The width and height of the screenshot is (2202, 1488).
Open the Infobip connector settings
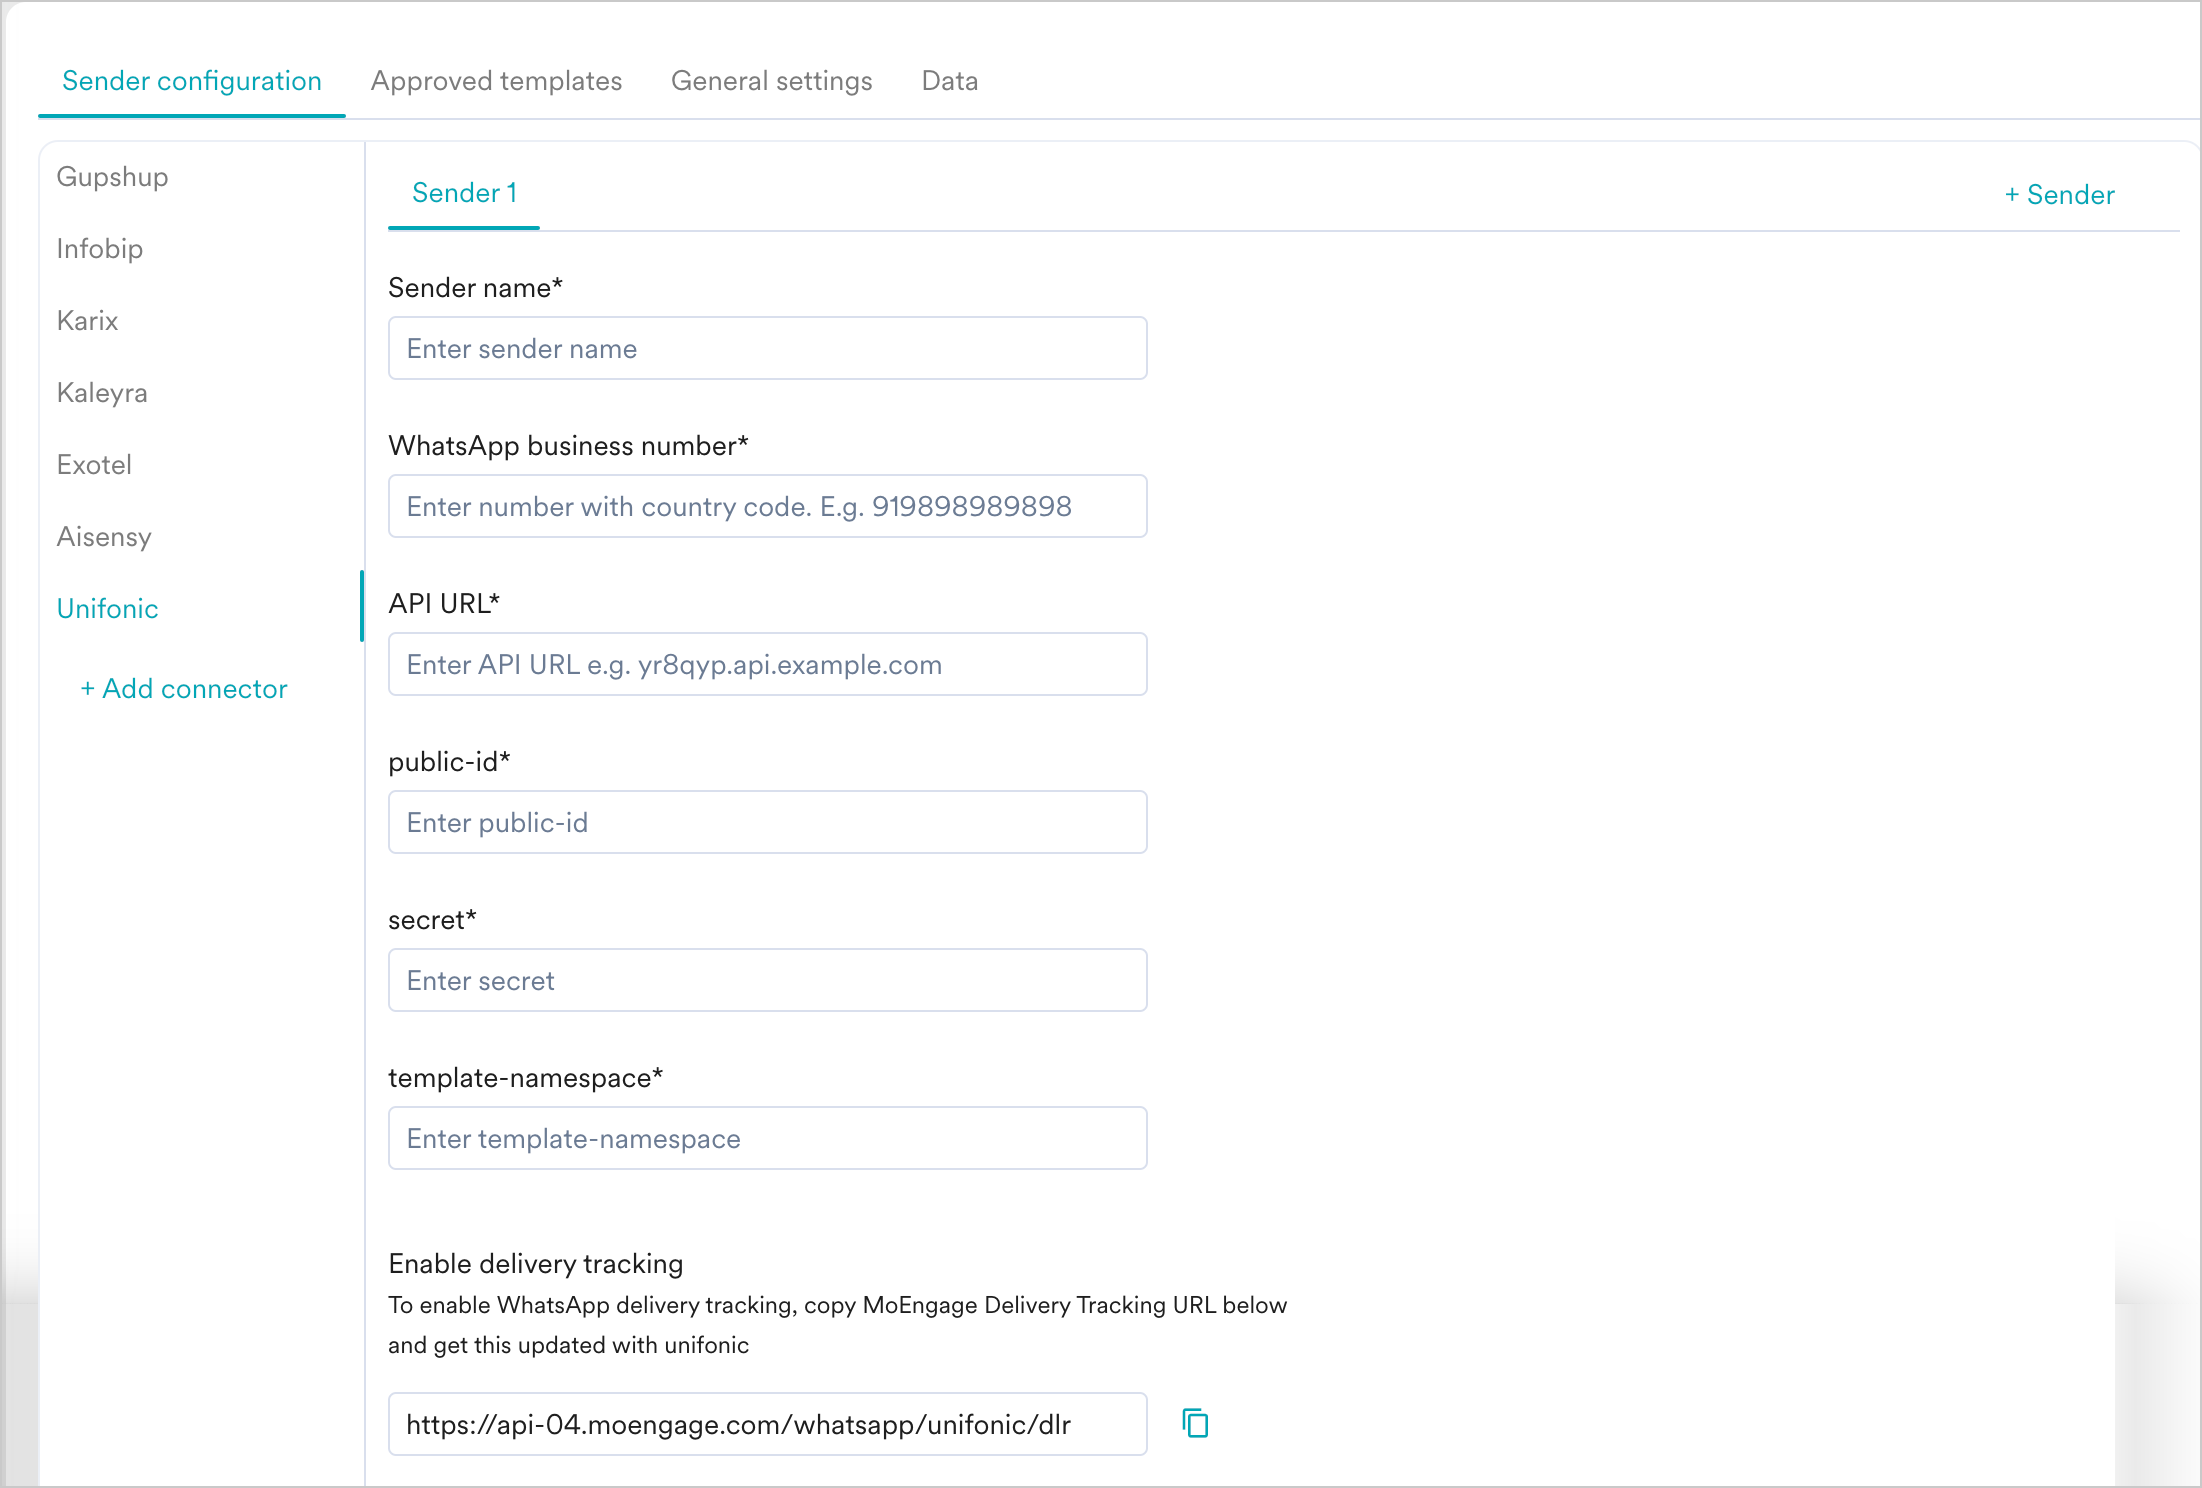tap(99, 249)
